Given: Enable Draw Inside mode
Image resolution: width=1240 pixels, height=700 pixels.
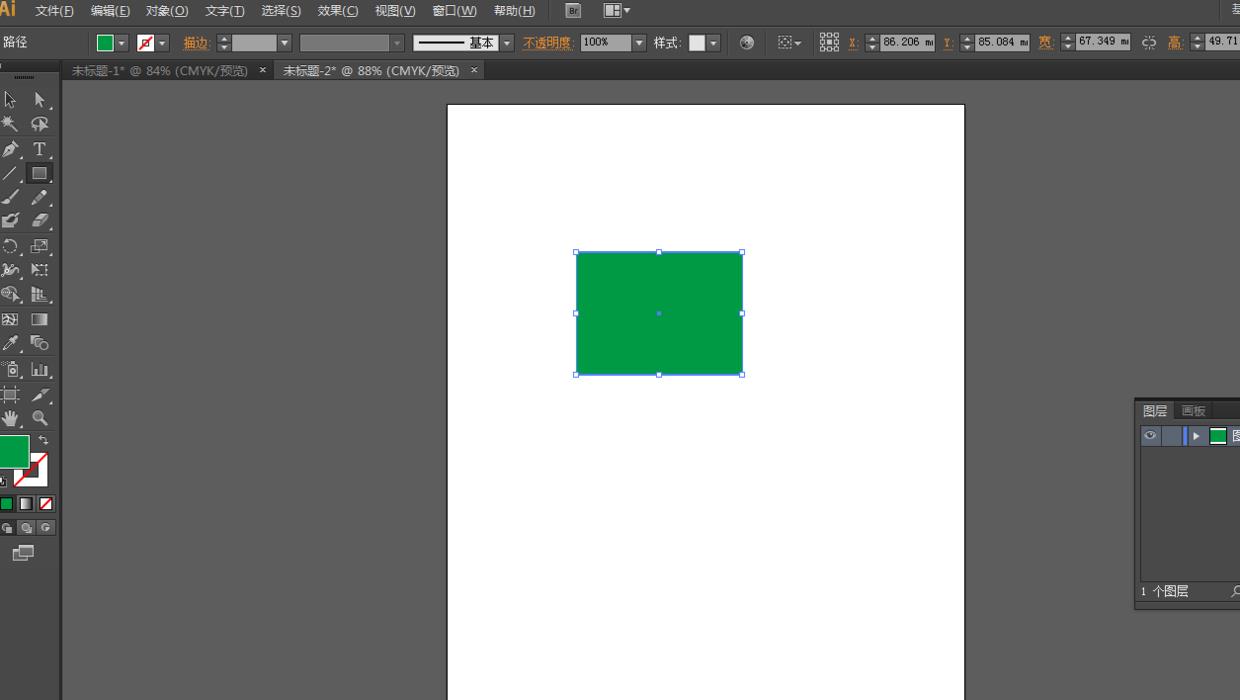Looking at the screenshot, I should coord(46,528).
